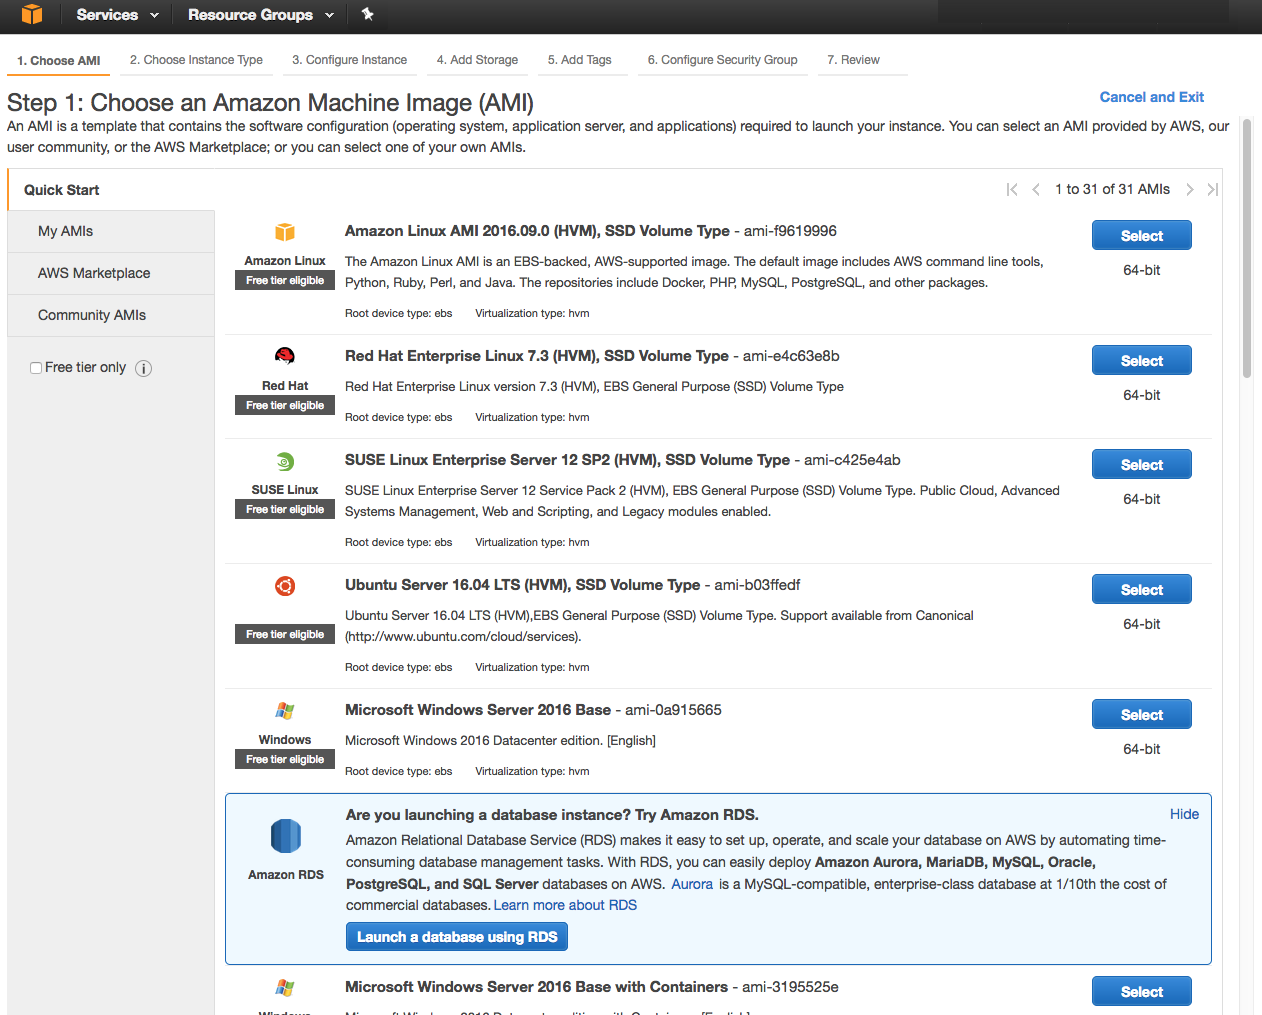Open the Quick Start AMI list
The height and width of the screenshot is (1015, 1262).
[x=111, y=190]
